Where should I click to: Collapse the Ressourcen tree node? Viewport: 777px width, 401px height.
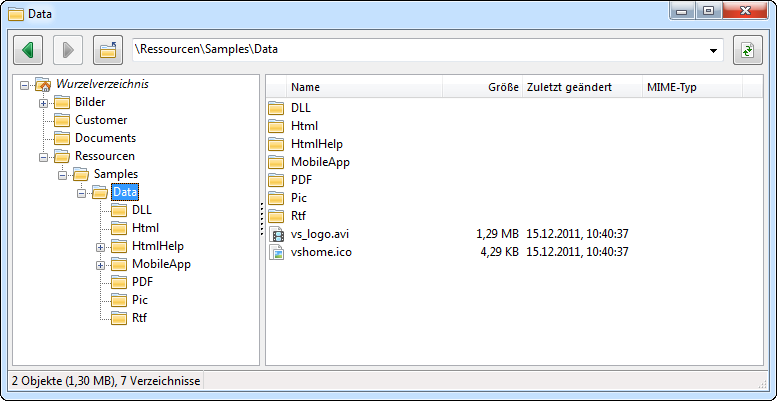(x=43, y=156)
